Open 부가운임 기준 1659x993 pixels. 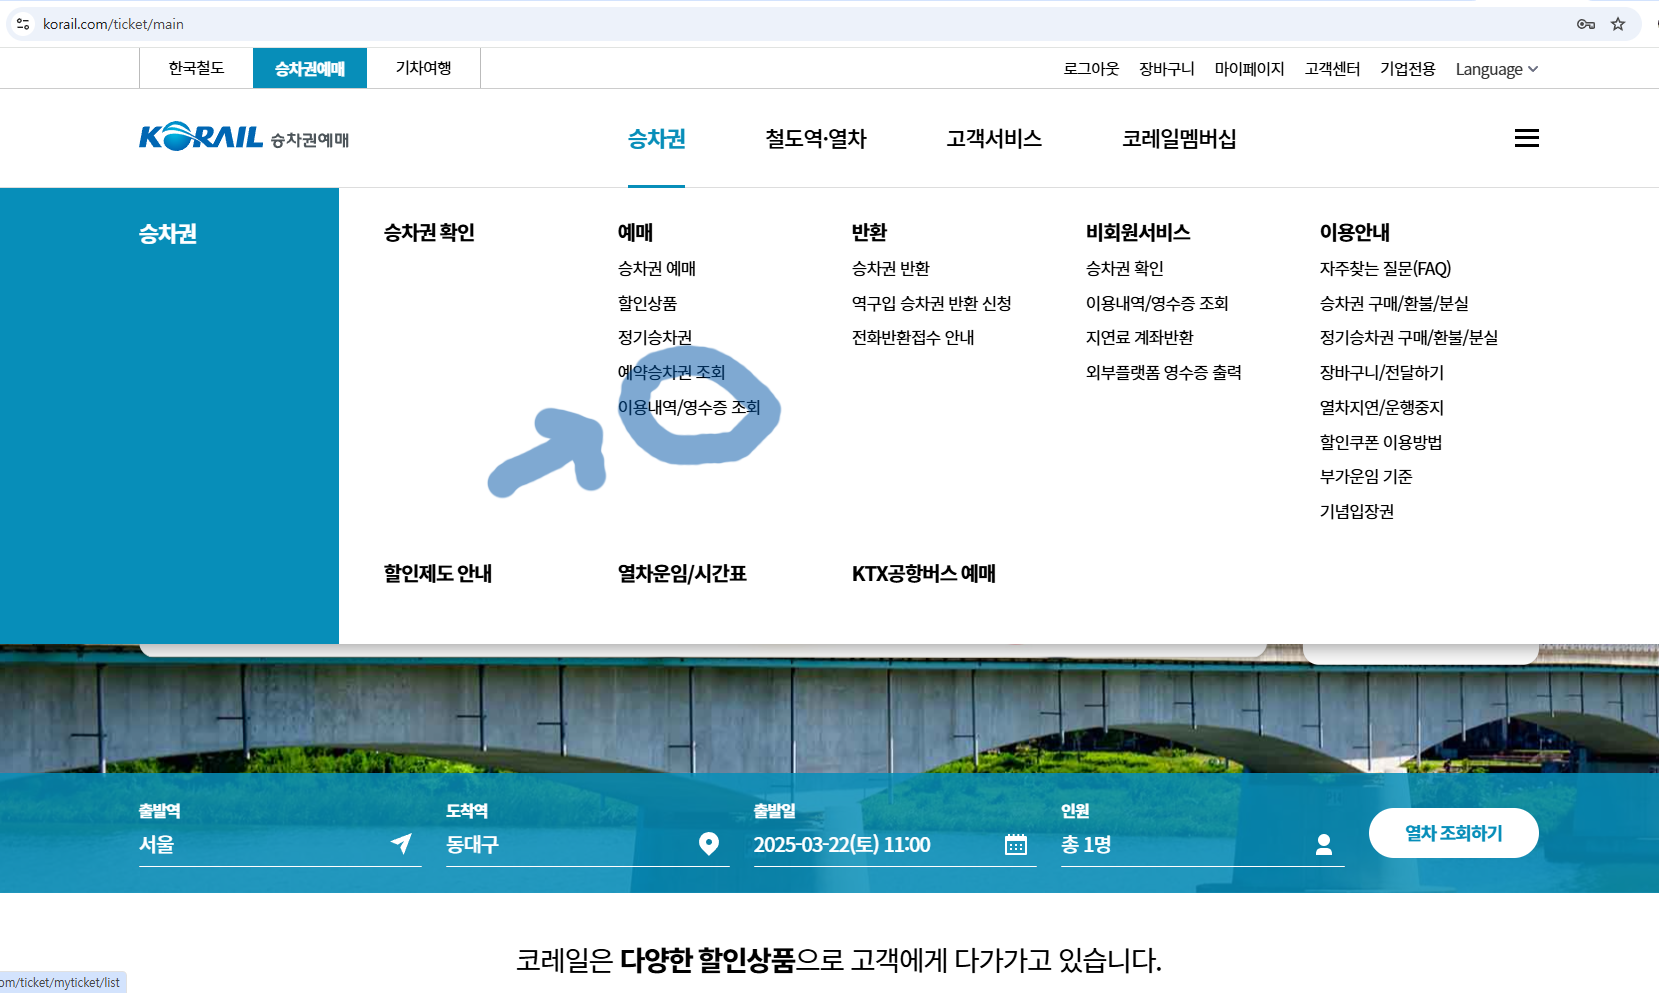[x=1366, y=476]
